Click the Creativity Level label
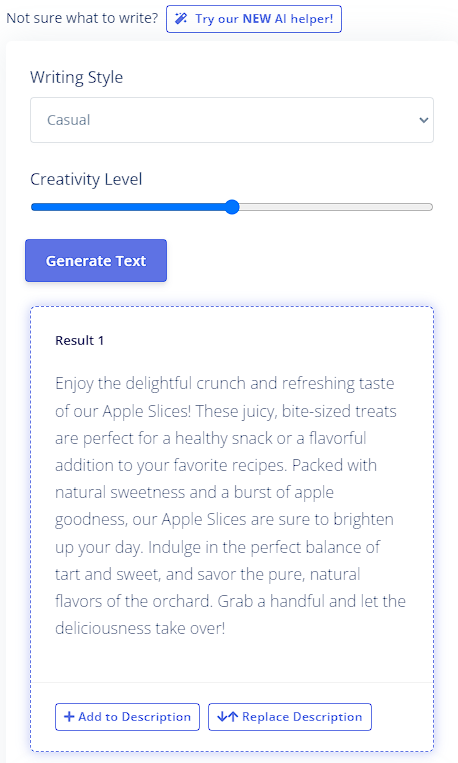 click(x=86, y=179)
